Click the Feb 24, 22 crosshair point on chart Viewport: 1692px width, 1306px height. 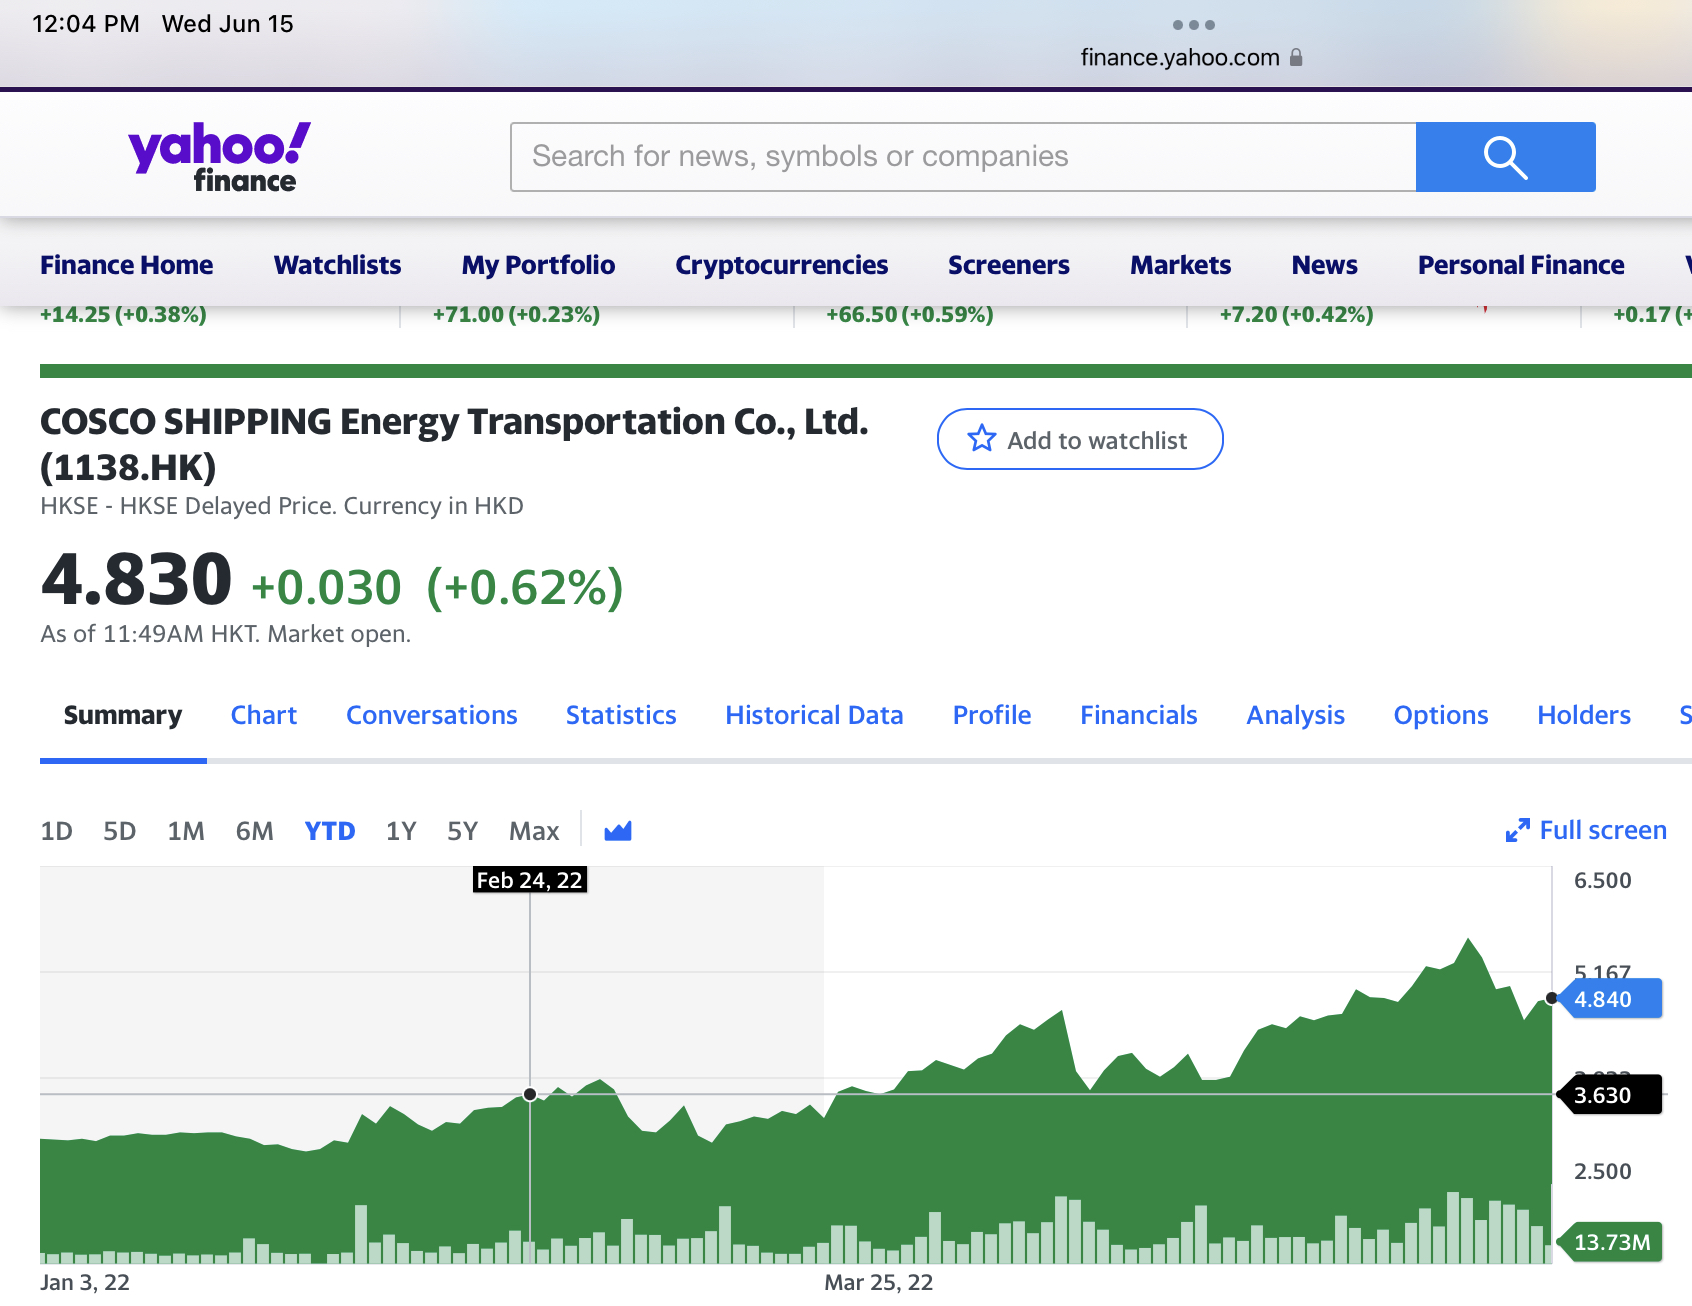pyautogui.click(x=530, y=1094)
